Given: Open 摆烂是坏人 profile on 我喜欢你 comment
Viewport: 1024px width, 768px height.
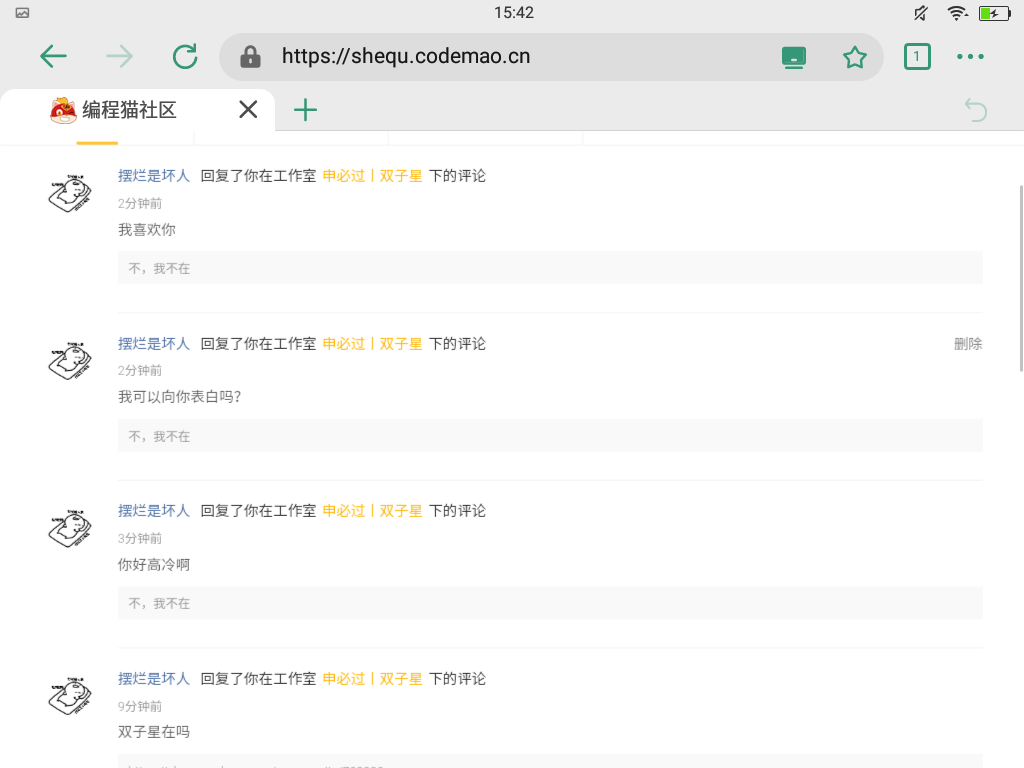Looking at the screenshot, I should point(153,176).
